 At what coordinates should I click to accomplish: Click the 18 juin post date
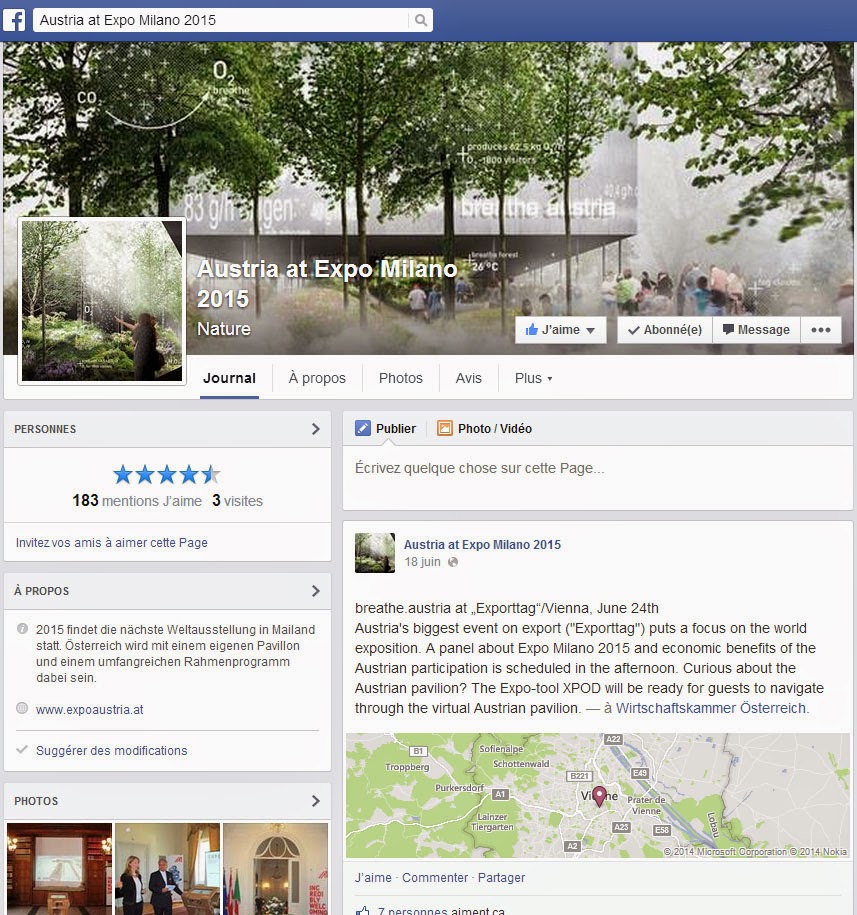pos(422,562)
